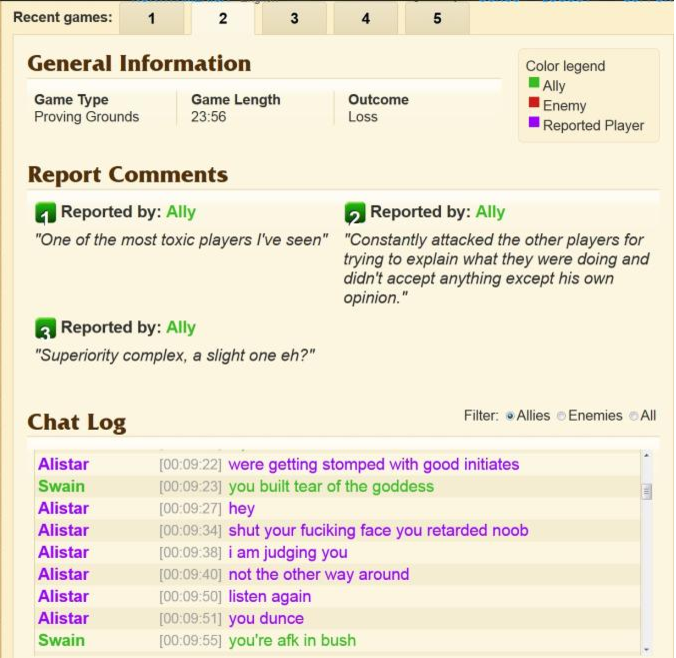Select recent game tab 2
Image resolution: width=676 pixels, height=658 pixels.
tap(223, 18)
